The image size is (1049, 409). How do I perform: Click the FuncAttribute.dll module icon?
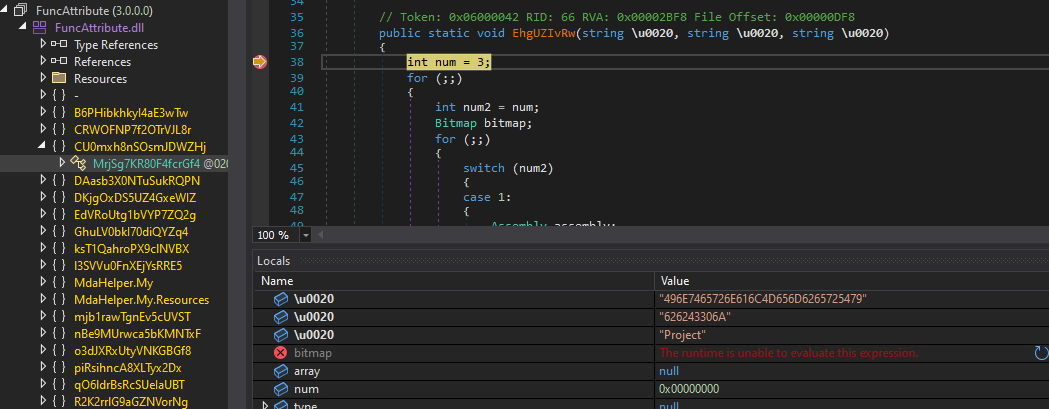tap(40, 28)
